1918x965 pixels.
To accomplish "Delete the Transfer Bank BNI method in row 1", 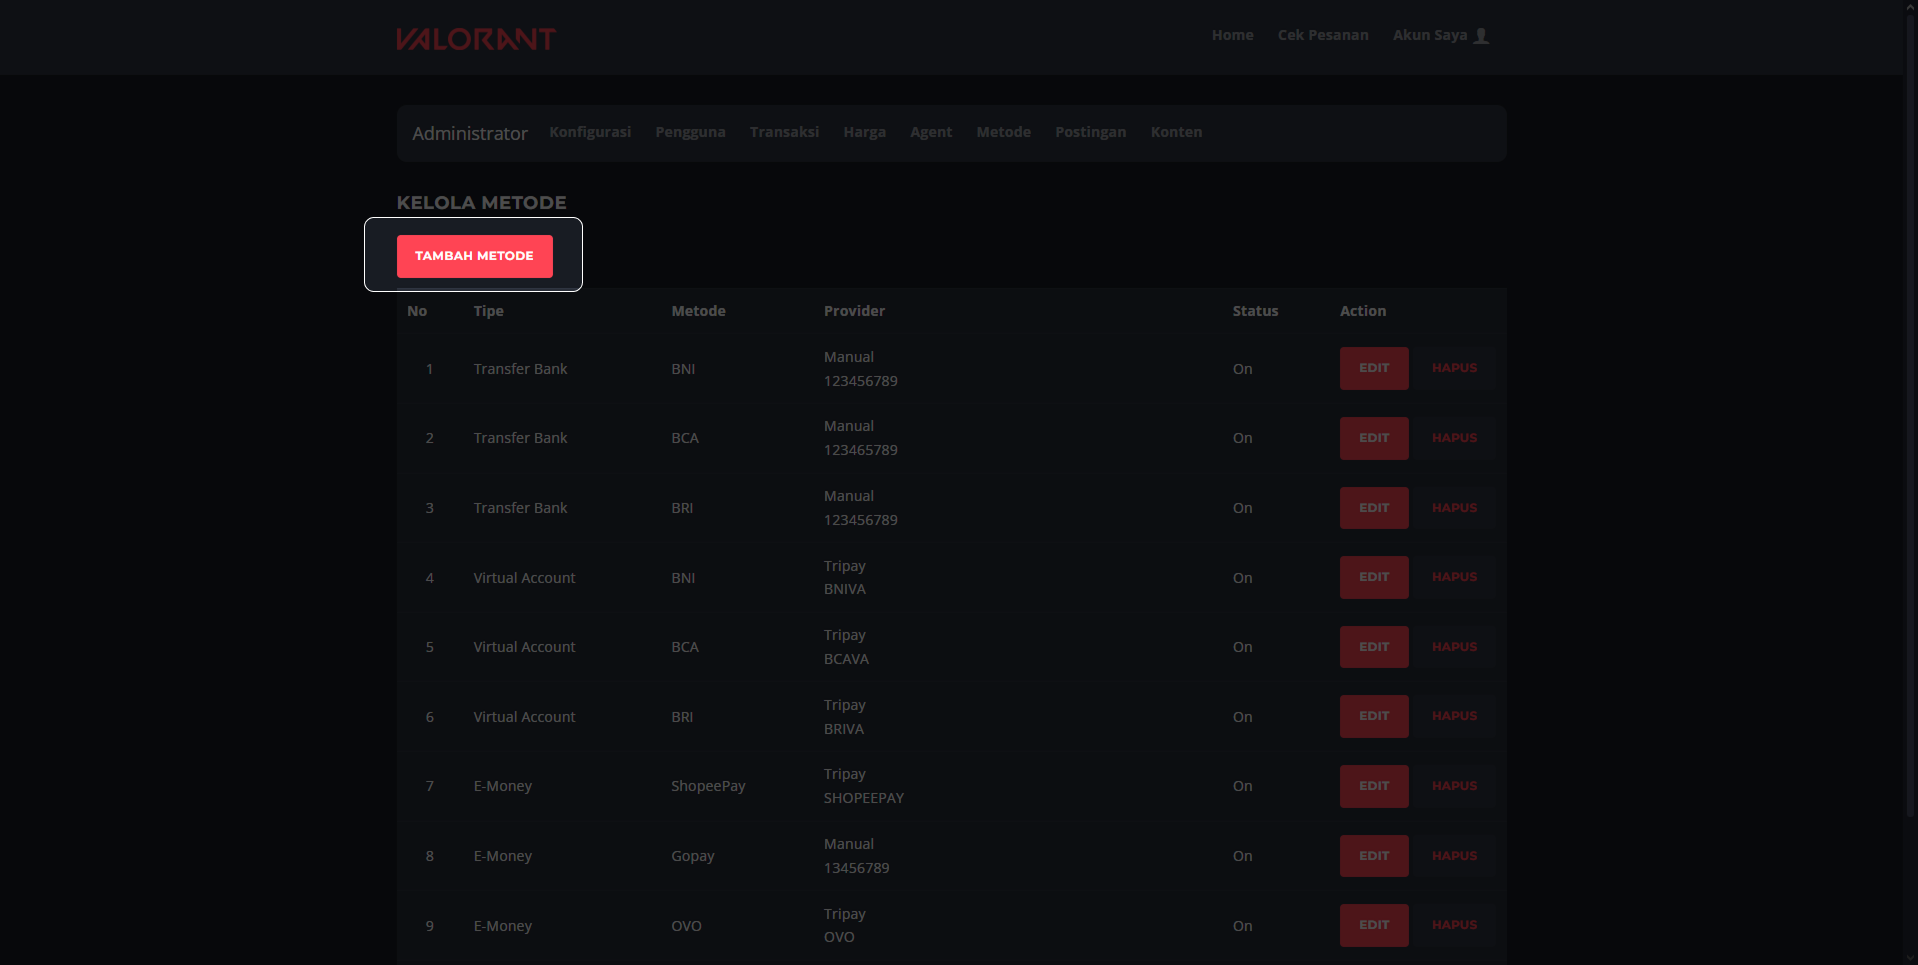I will point(1454,368).
